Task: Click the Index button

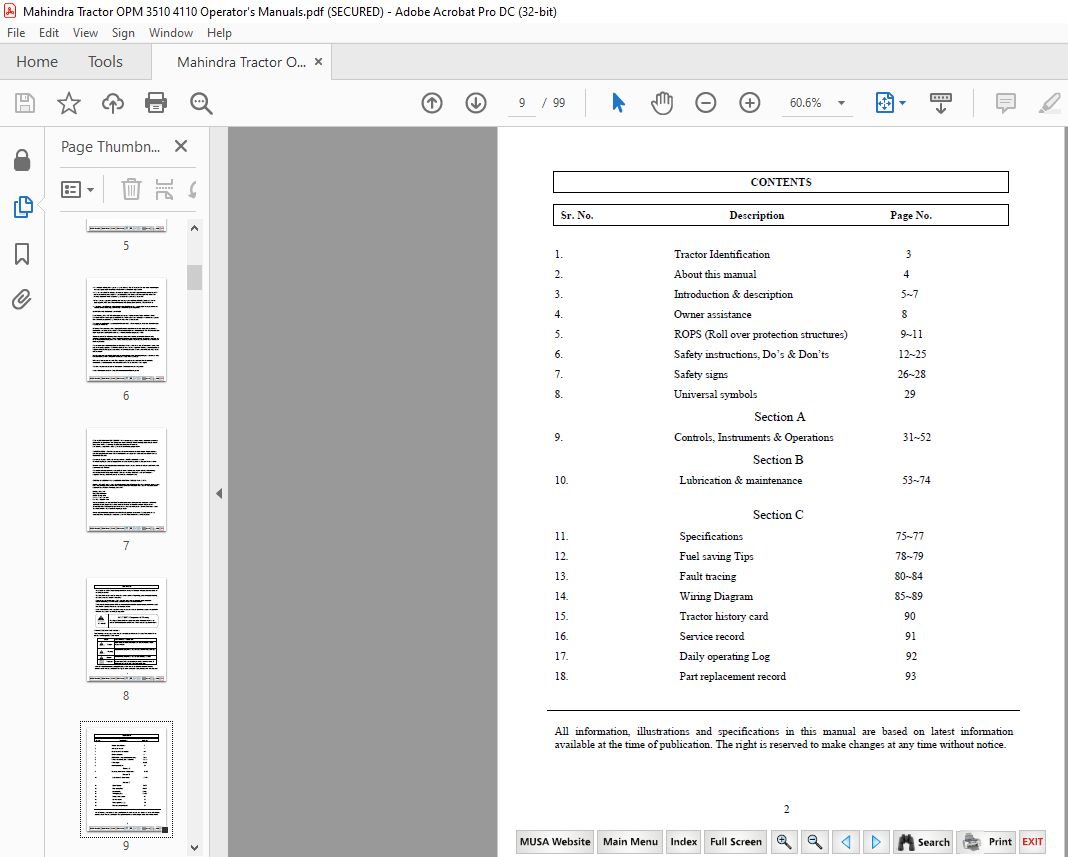Action: pos(683,841)
